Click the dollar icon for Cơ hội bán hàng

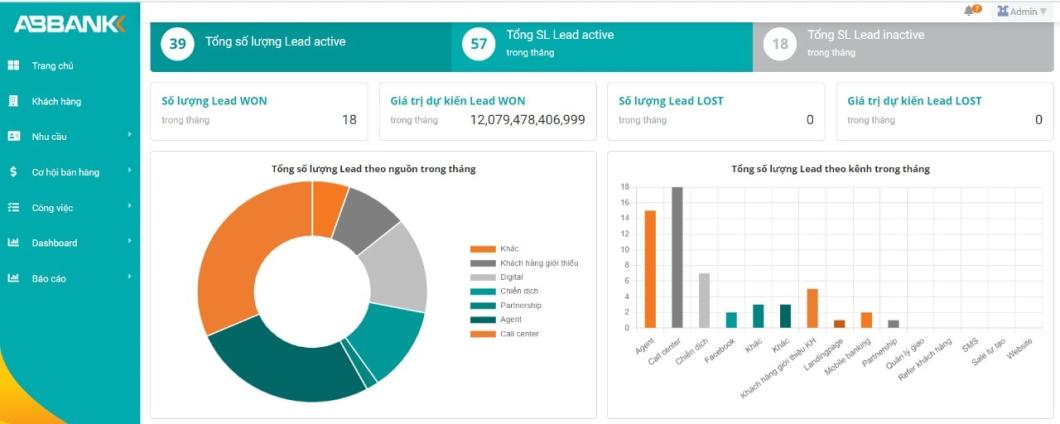(13, 172)
